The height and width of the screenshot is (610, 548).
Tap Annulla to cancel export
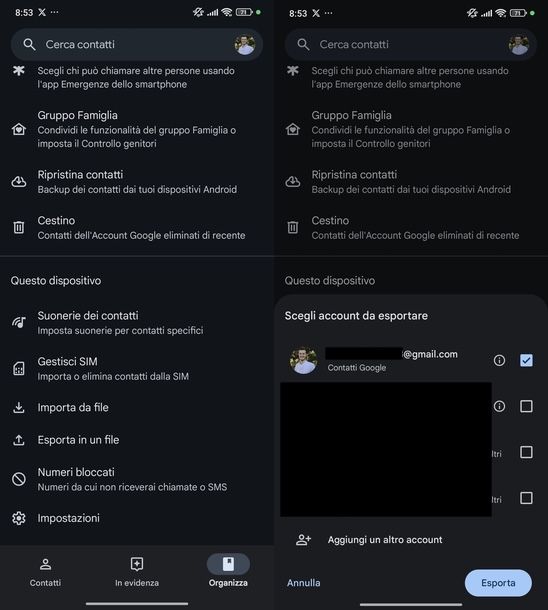(304, 583)
